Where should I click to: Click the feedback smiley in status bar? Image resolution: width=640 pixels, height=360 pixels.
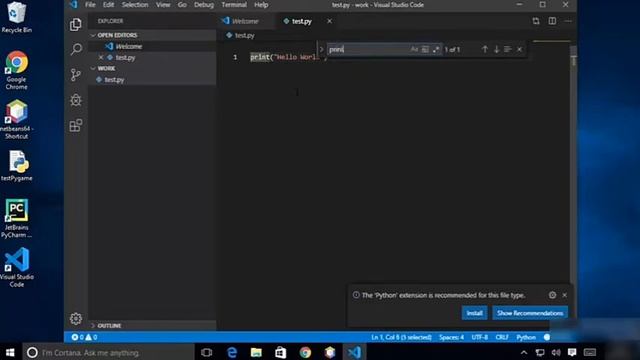pos(547,337)
